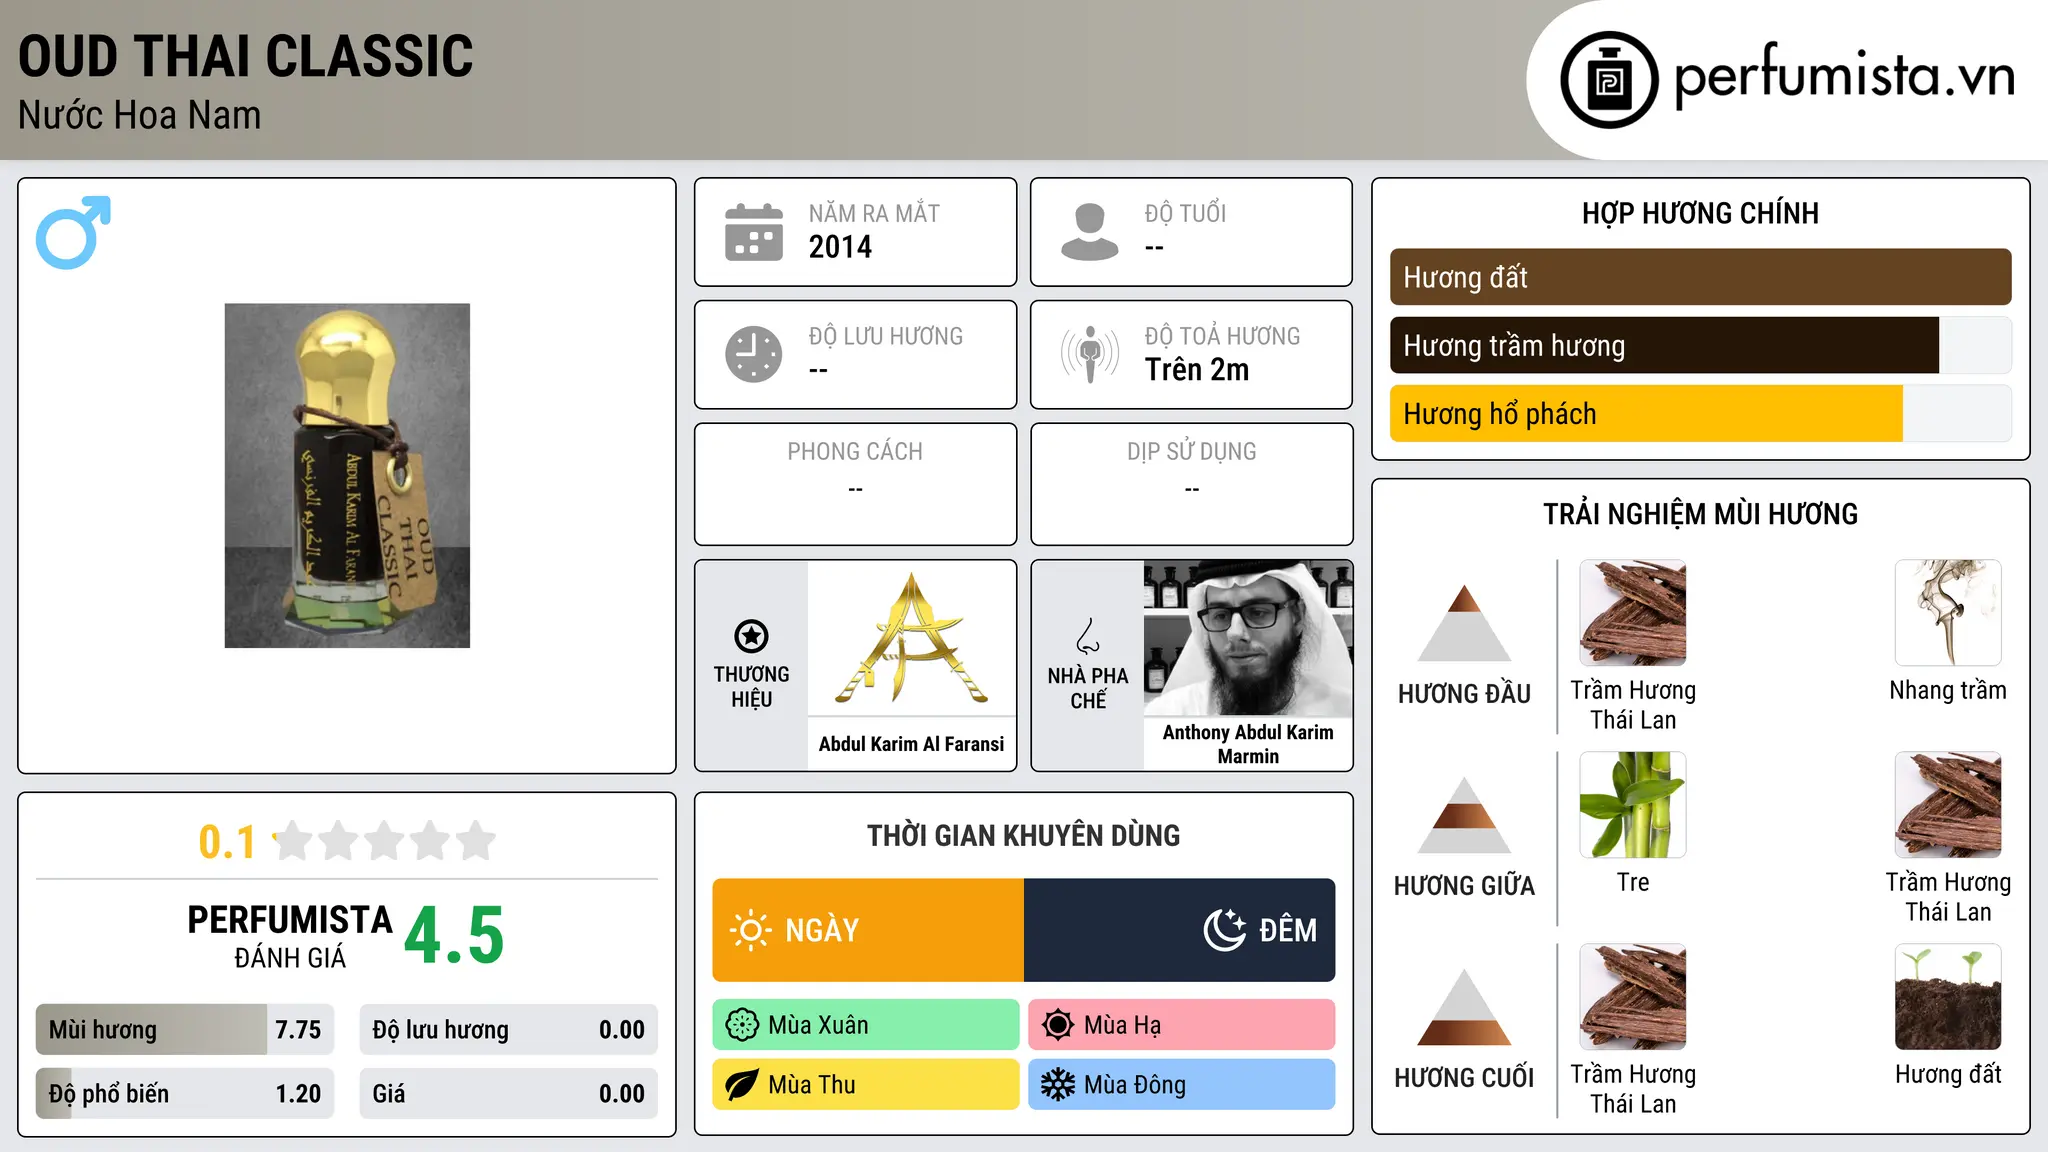
Task: Click the calendar icon beside Năm ra mắt
Action: click(754, 232)
